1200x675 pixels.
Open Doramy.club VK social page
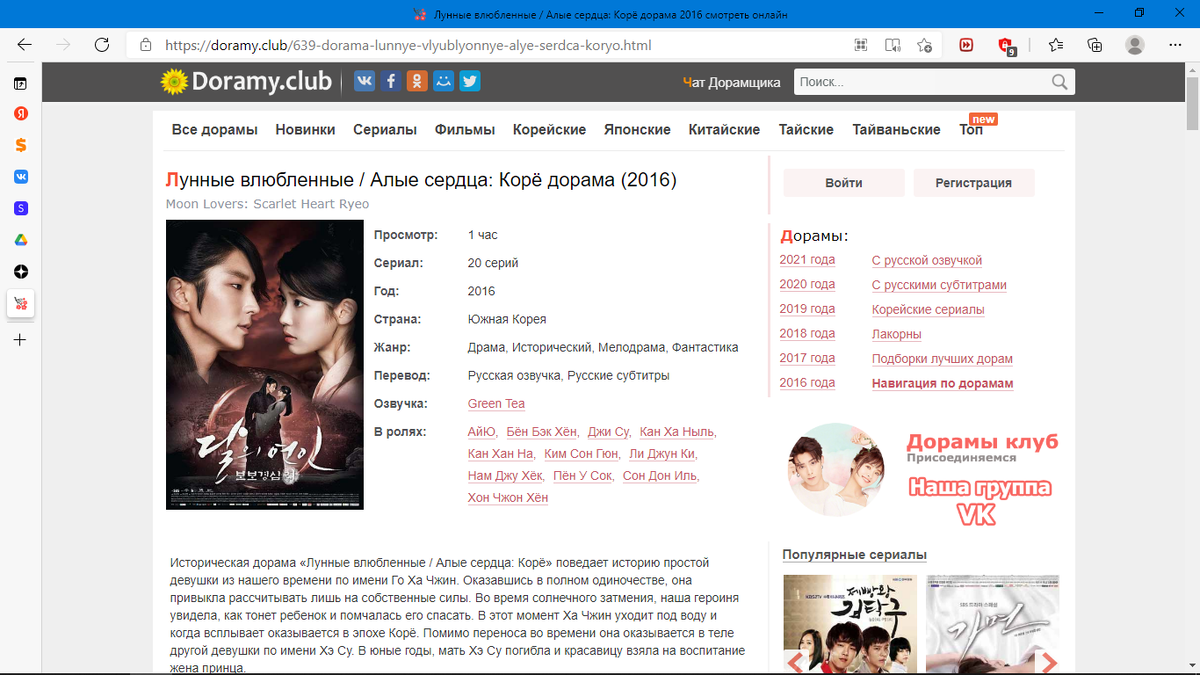point(364,81)
